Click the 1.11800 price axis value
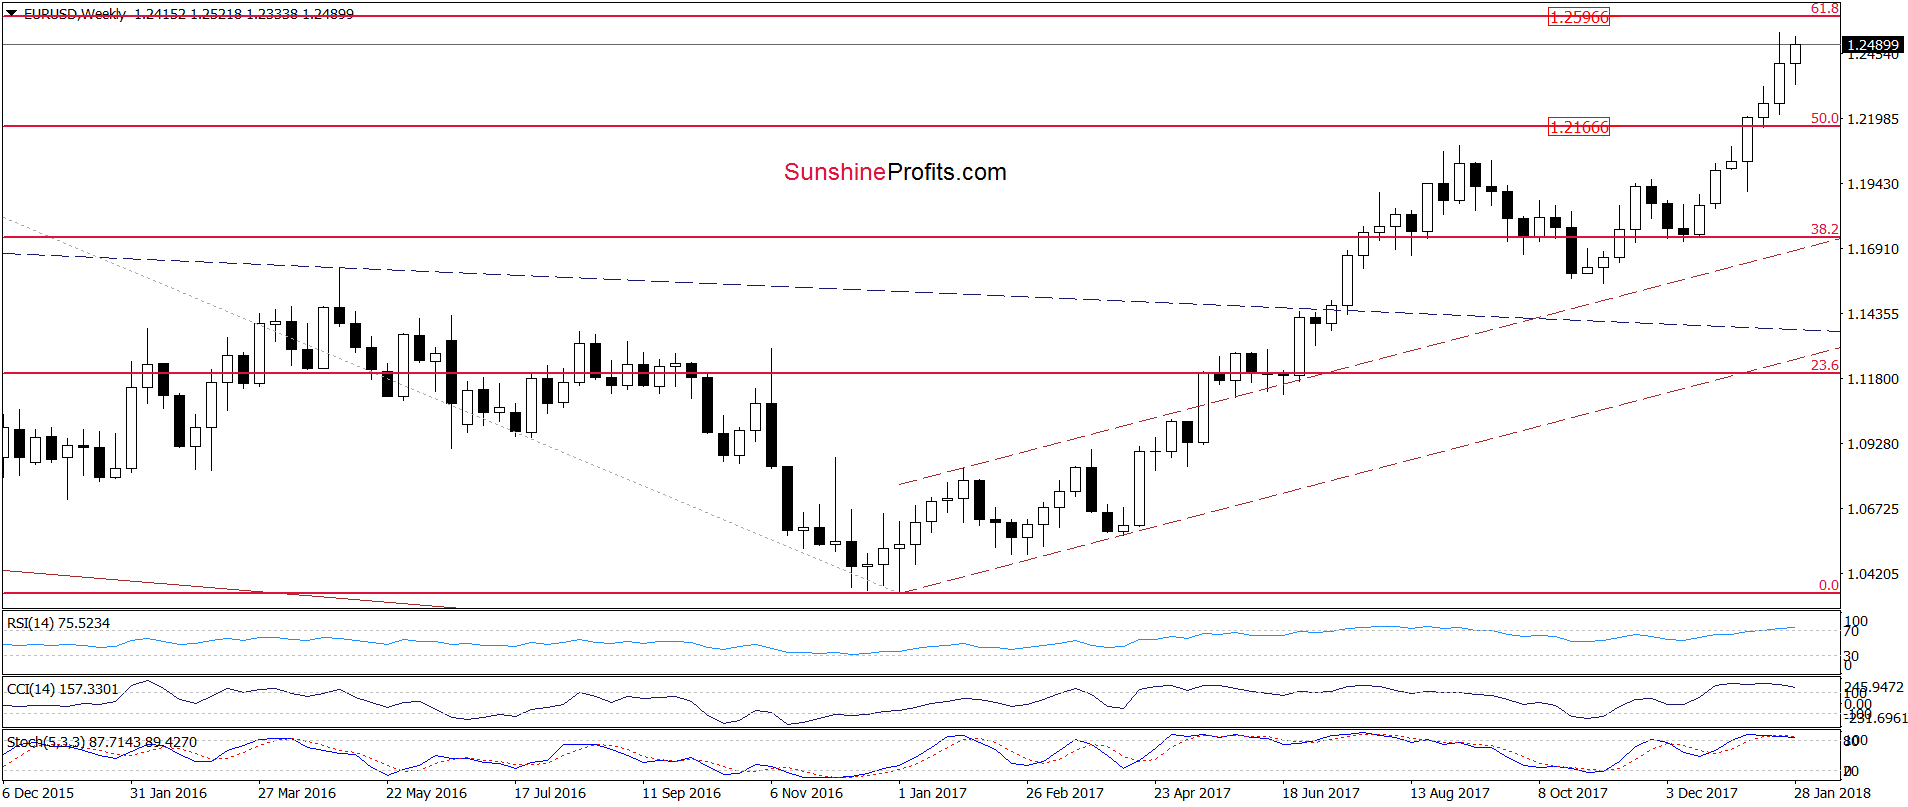The height and width of the screenshot is (807, 1908). [x=1873, y=379]
